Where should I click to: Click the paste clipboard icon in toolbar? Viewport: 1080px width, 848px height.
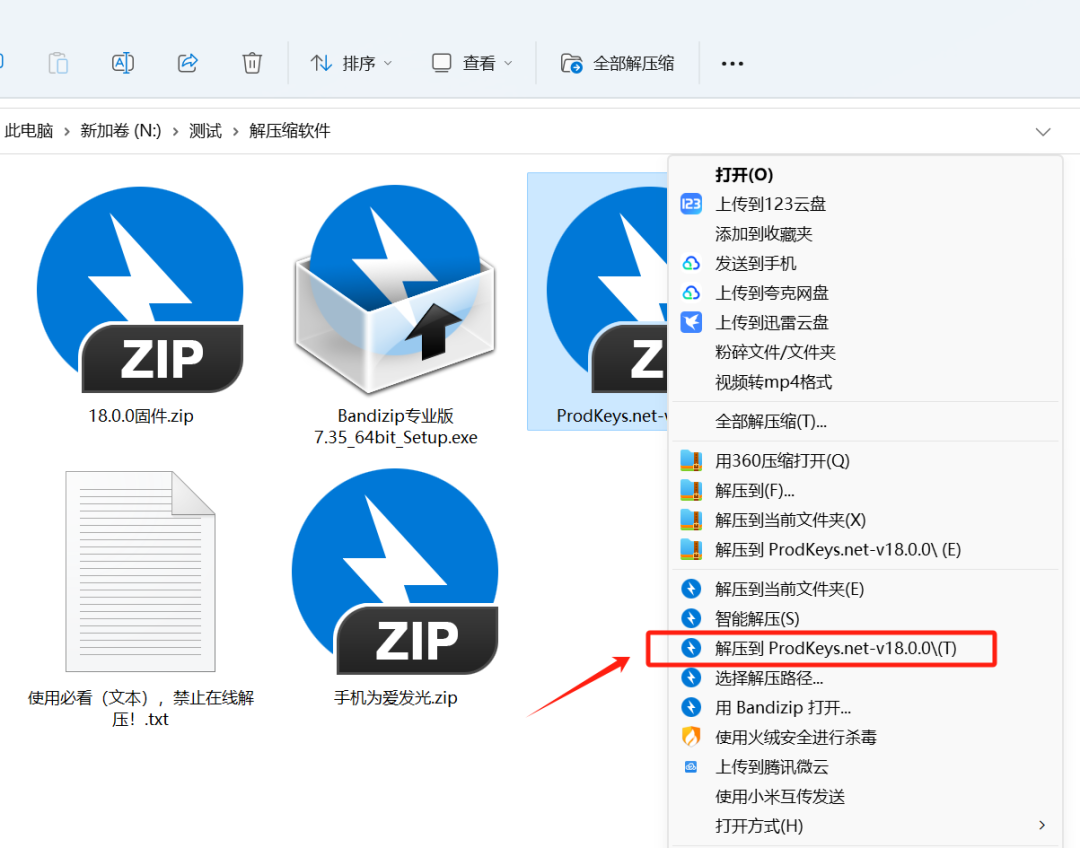[58, 63]
